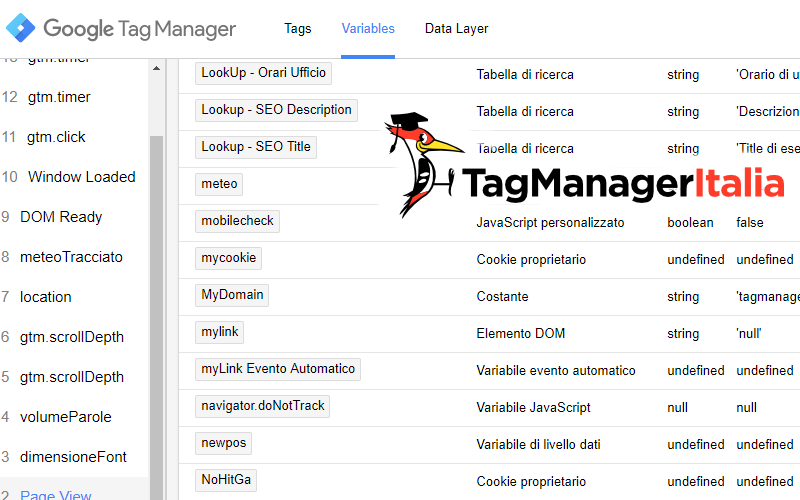The height and width of the screenshot is (500, 800).
Task: Click the Elemento DOM type text
Action: click(521, 333)
